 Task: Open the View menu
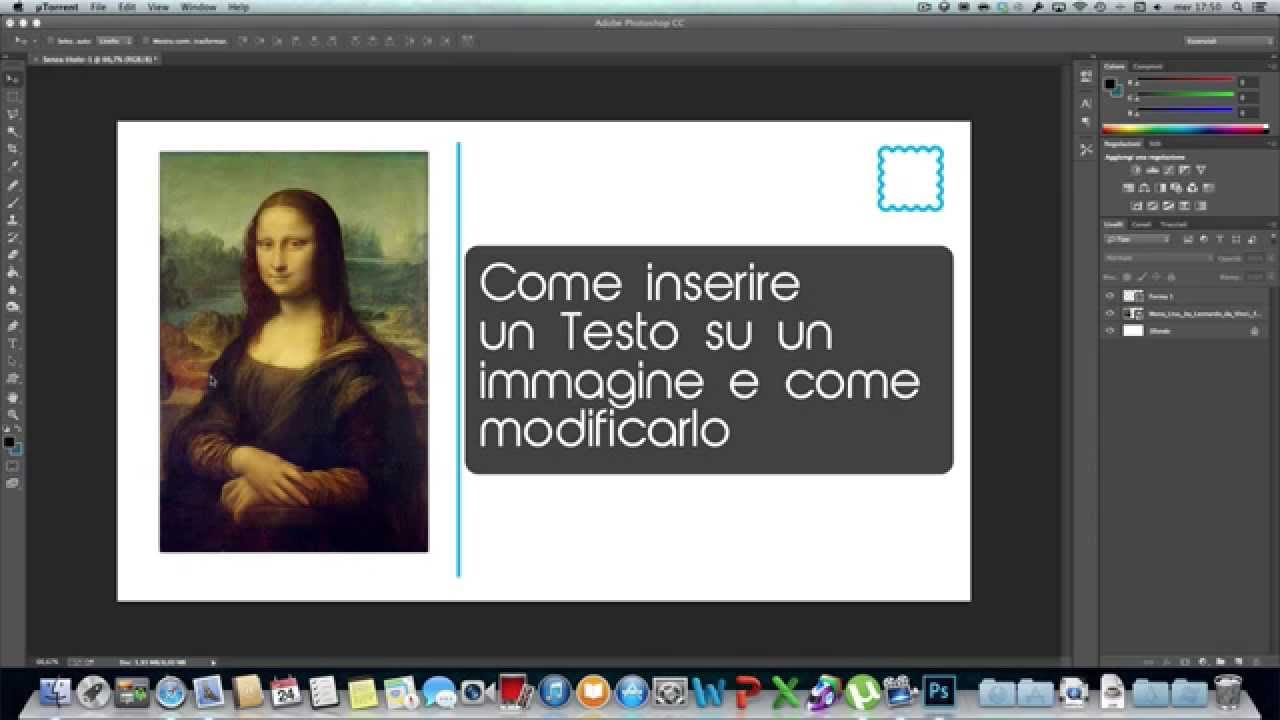[x=158, y=7]
